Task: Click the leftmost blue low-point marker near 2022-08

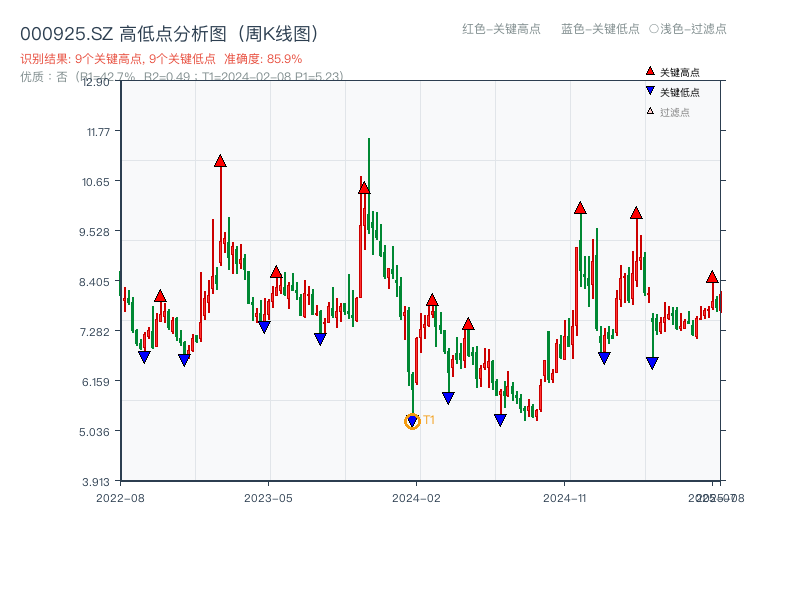Action: 143,354
